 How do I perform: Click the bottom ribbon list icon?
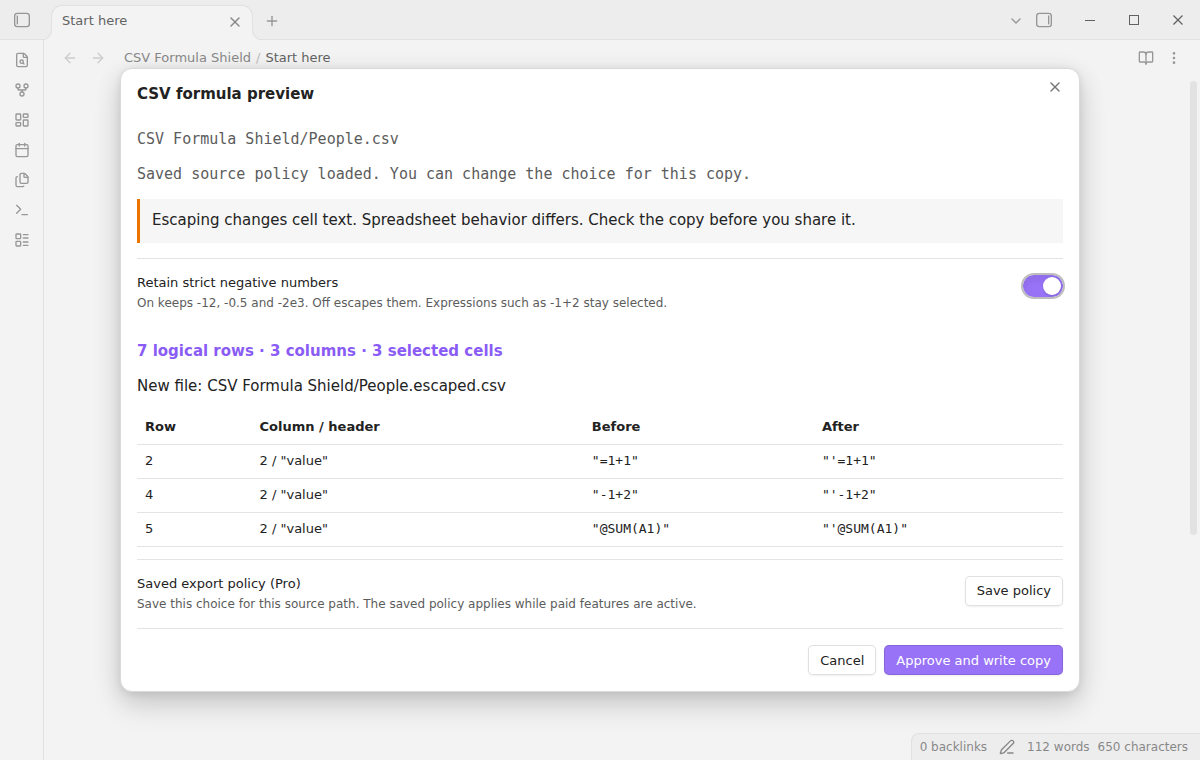point(22,240)
